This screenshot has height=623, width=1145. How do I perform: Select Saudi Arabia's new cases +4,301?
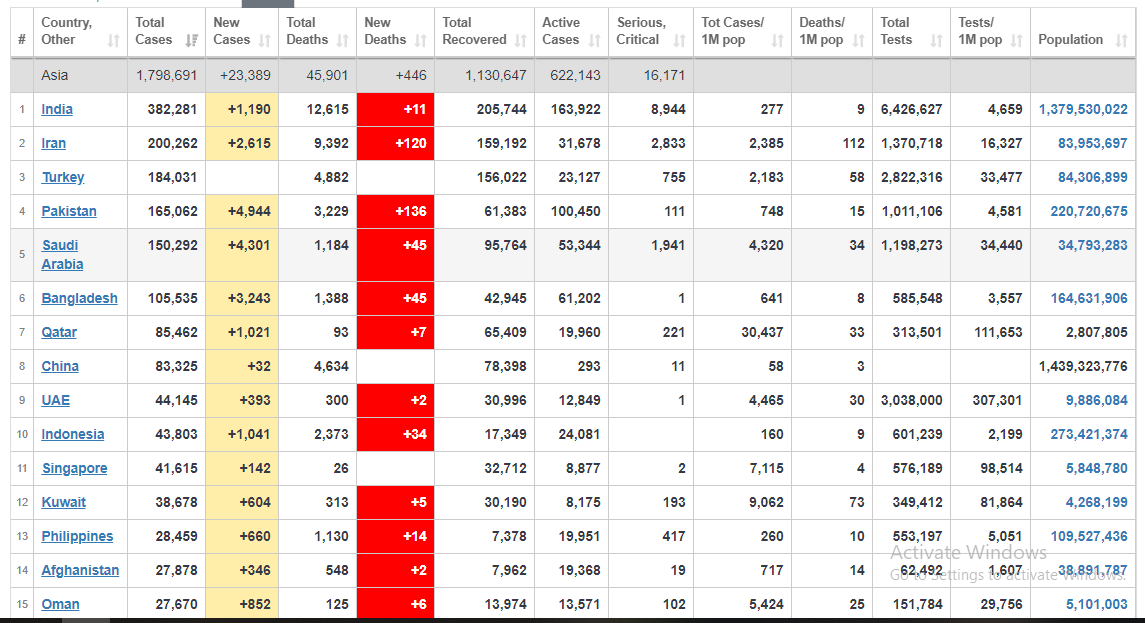[x=242, y=255]
